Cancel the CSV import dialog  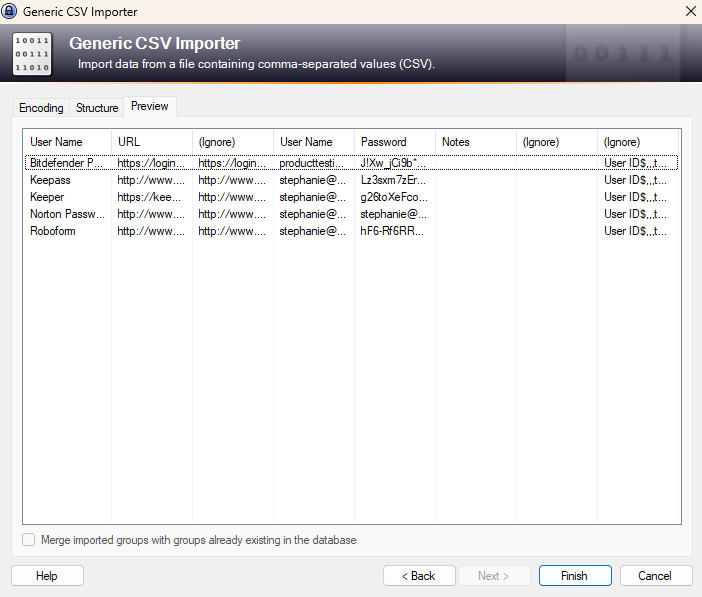click(x=655, y=576)
